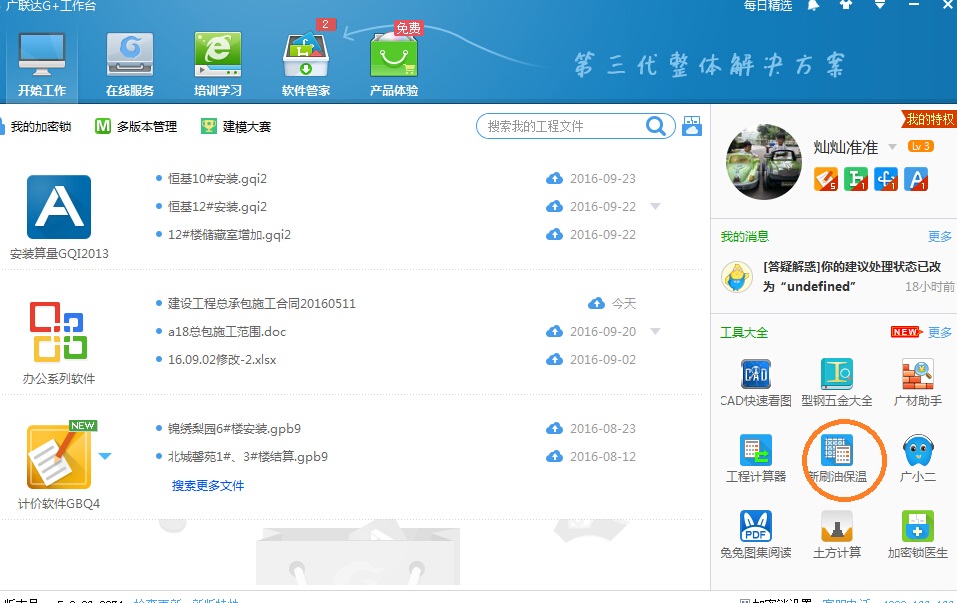This screenshot has height=603, width=957.
Task: Open 我的加密锁
Action: pos(37,126)
